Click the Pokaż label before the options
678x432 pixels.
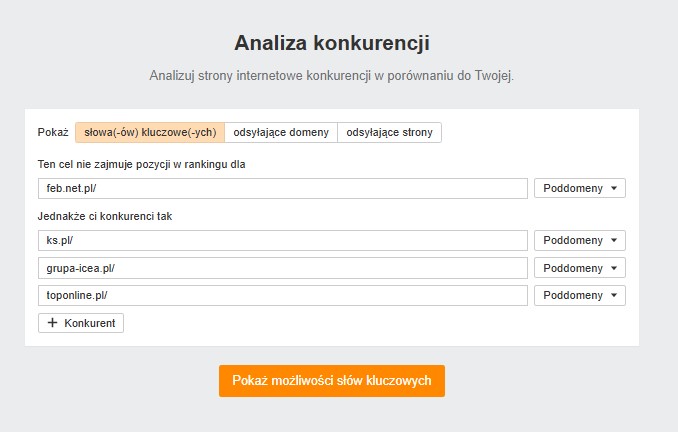(x=53, y=132)
